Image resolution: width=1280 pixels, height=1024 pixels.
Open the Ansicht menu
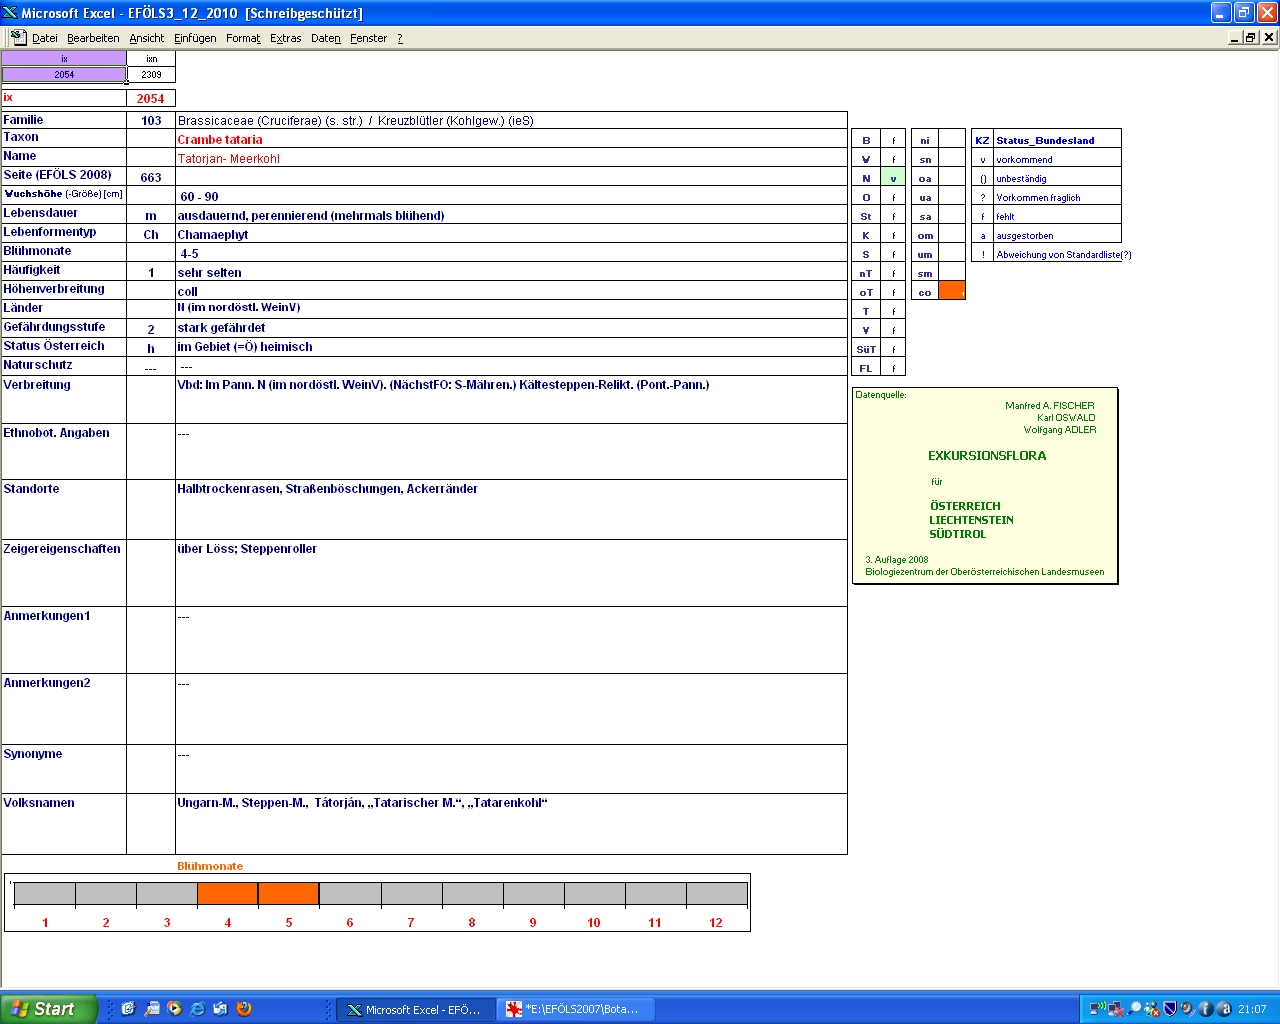pyautogui.click(x=147, y=38)
